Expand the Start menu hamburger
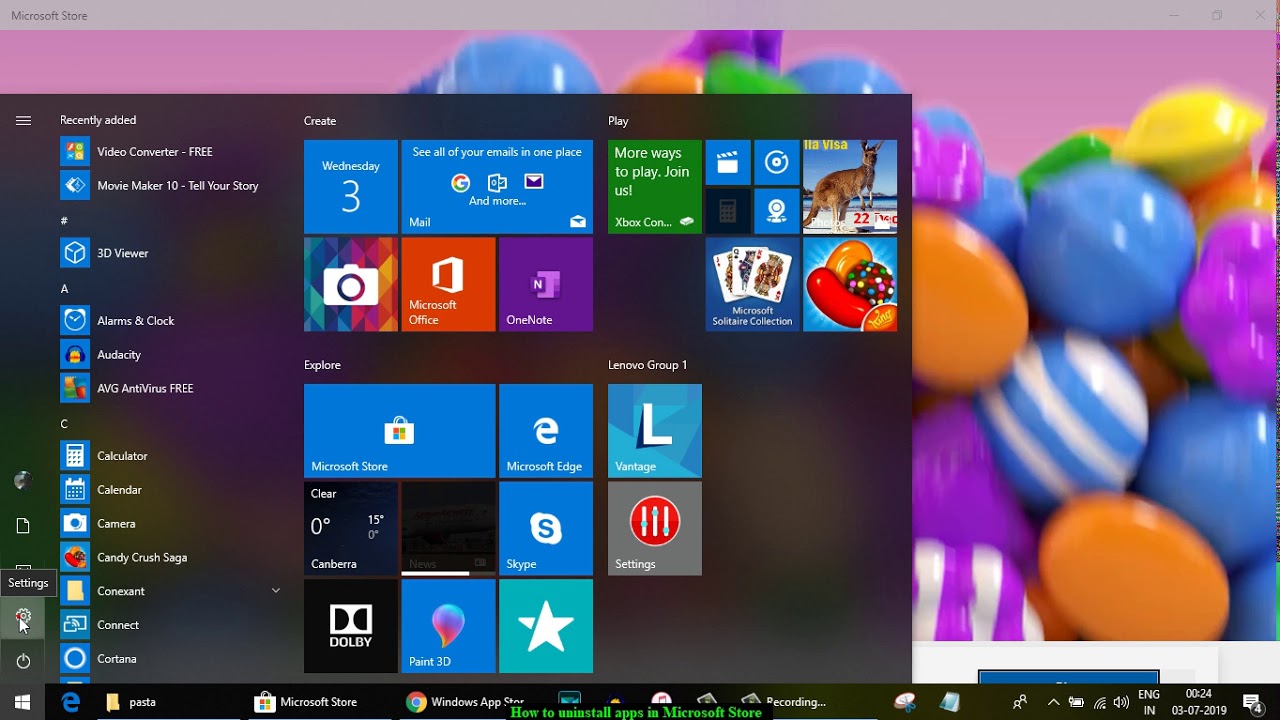1280x720 pixels. pos(23,120)
